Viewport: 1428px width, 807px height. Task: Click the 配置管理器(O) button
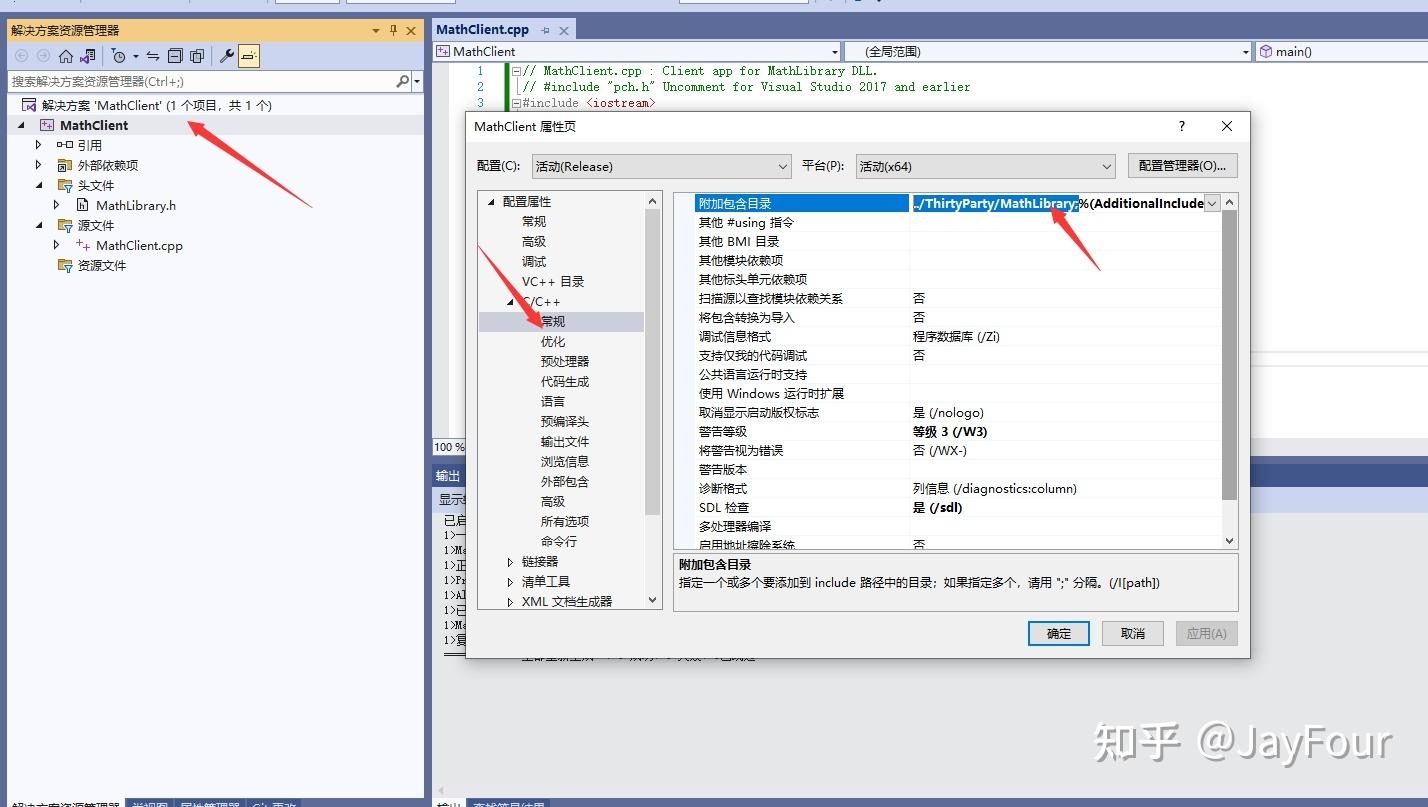coord(1181,165)
